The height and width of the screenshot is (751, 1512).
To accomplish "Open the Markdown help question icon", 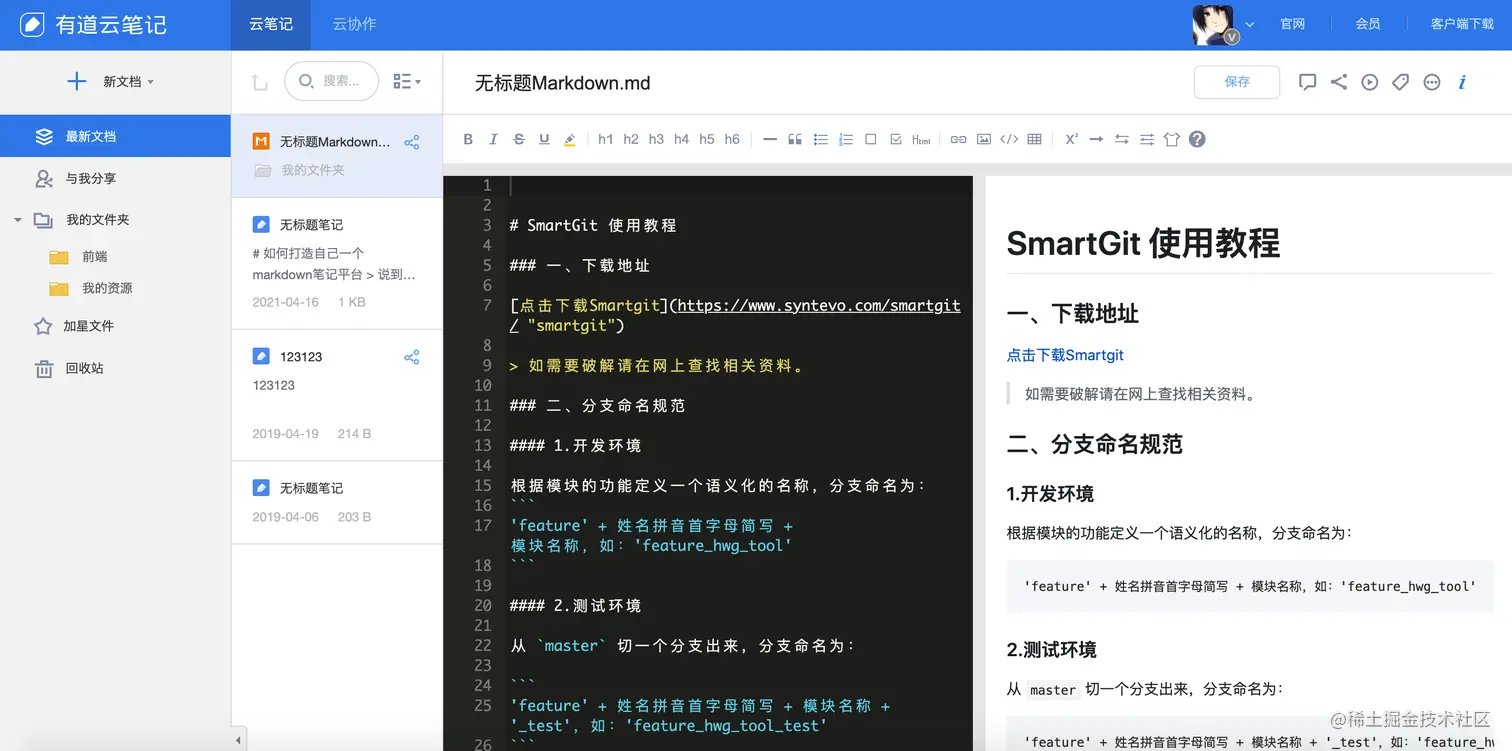I will pyautogui.click(x=1197, y=139).
